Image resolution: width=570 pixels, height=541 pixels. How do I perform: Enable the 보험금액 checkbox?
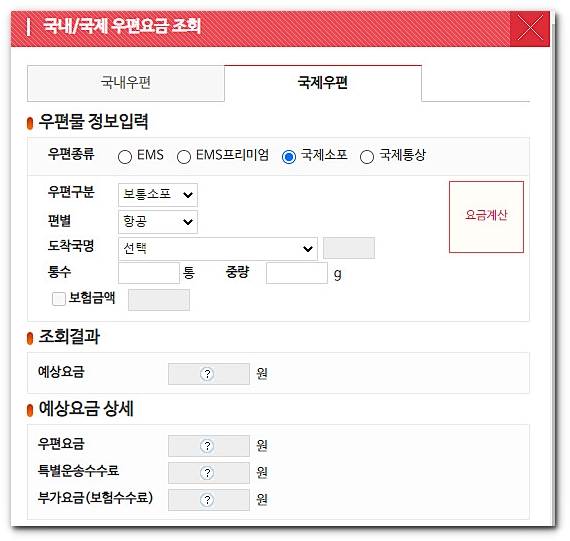pyautogui.click(x=59, y=299)
